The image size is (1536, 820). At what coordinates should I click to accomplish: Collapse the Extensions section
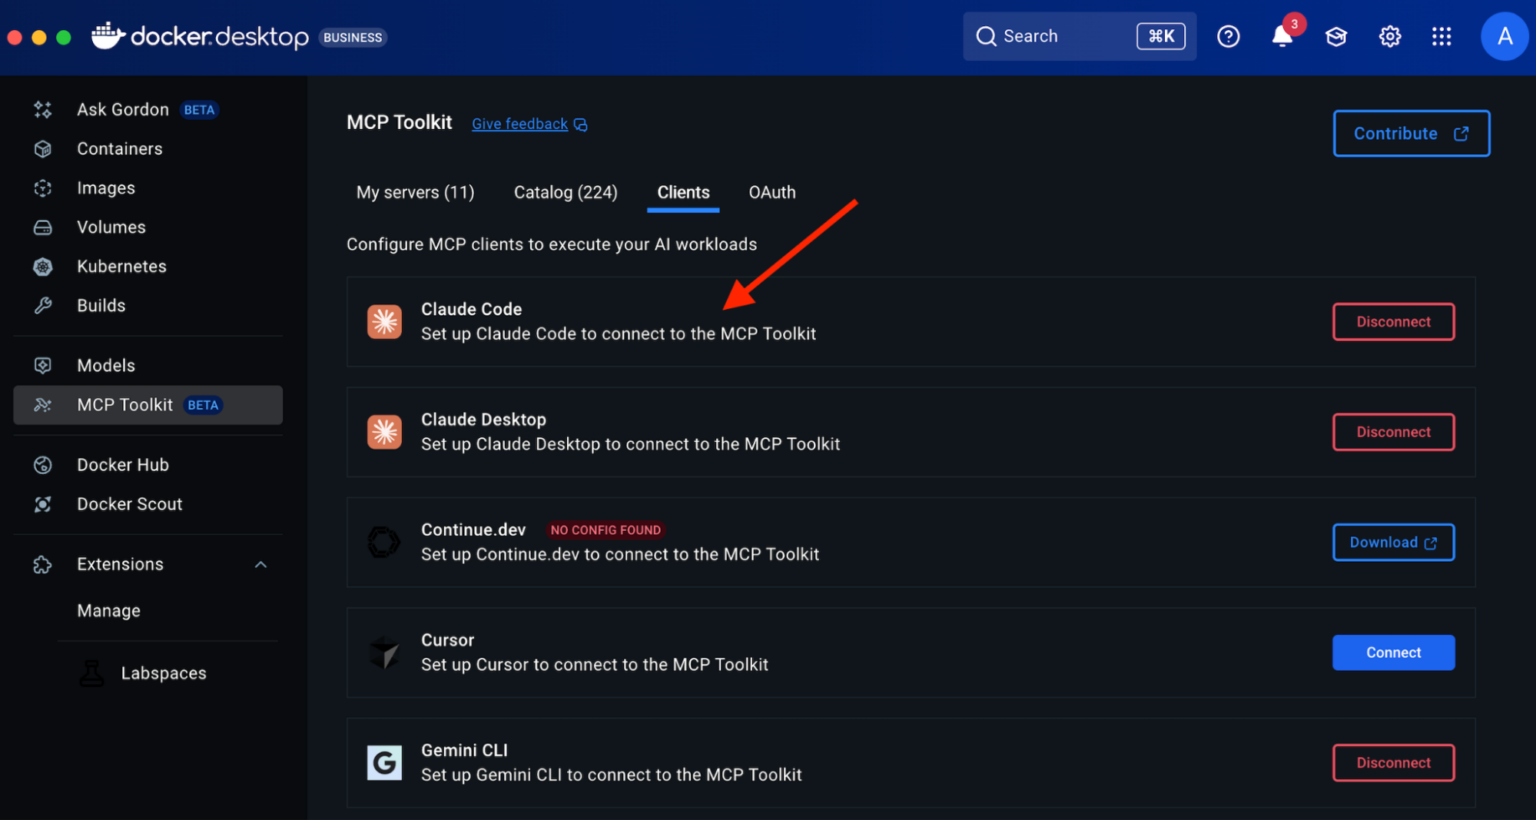click(x=260, y=564)
